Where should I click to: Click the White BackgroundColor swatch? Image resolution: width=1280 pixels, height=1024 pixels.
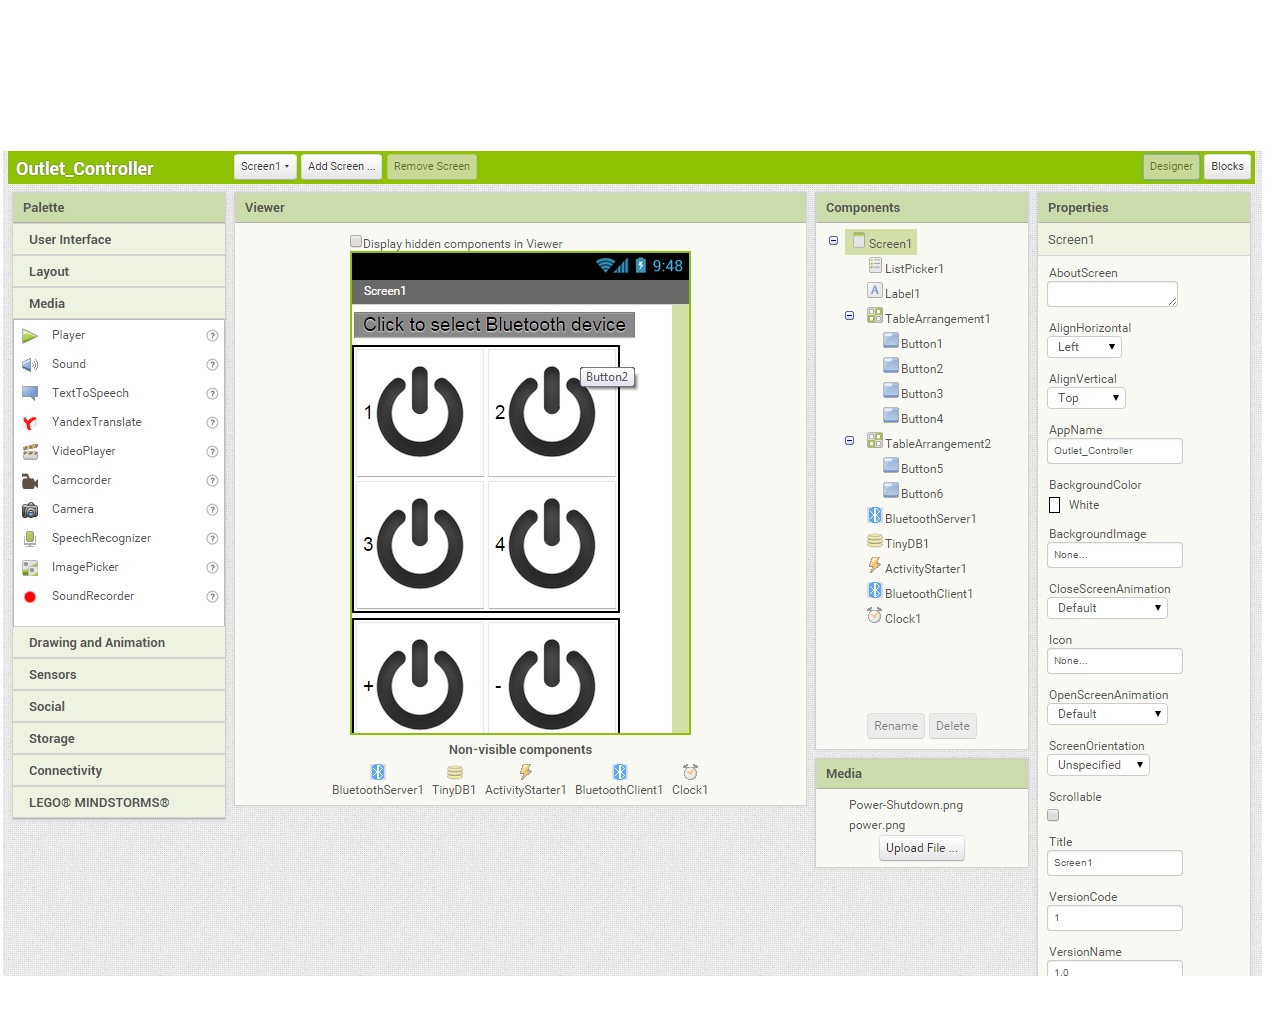[x=1055, y=505]
